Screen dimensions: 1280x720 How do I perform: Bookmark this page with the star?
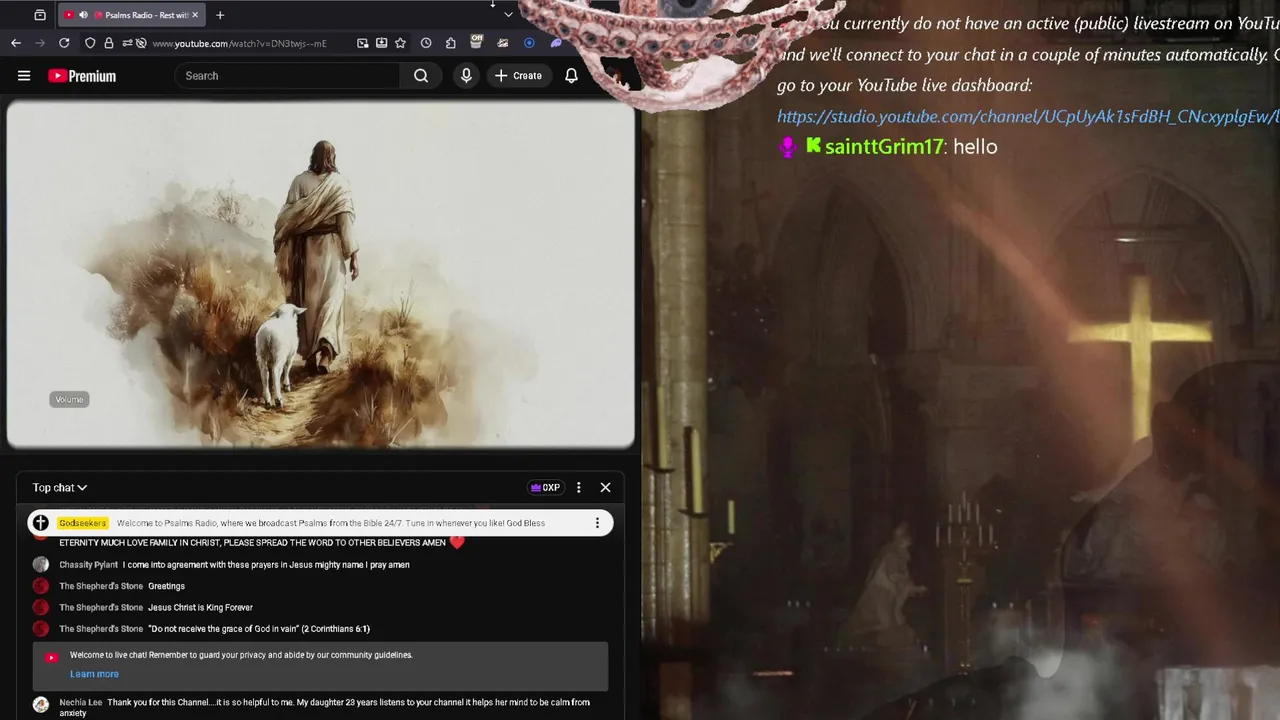pos(400,43)
